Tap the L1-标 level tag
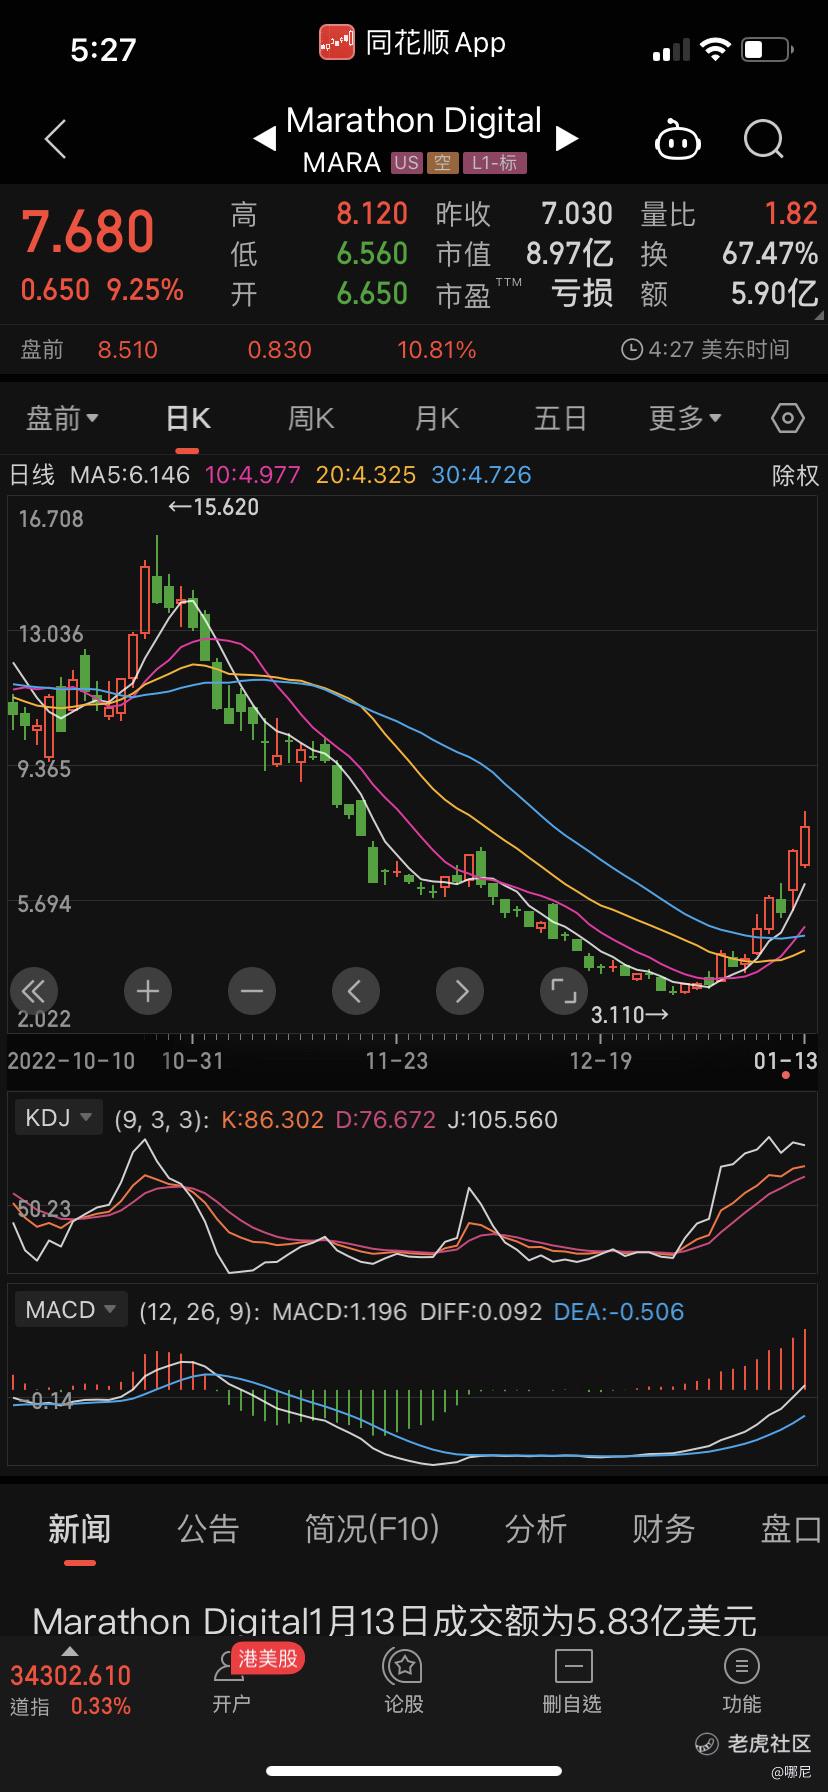The image size is (828, 1792). 495,162
